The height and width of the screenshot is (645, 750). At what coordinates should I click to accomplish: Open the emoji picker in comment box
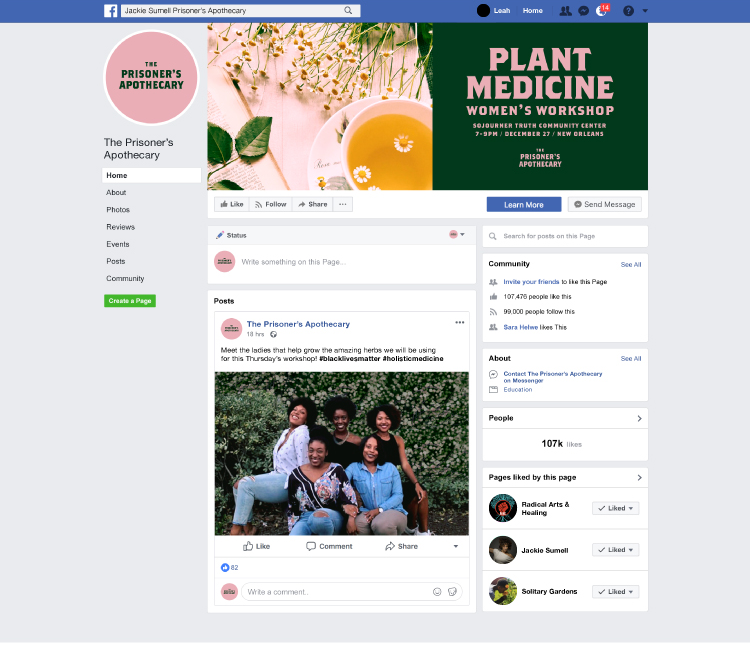coord(437,592)
